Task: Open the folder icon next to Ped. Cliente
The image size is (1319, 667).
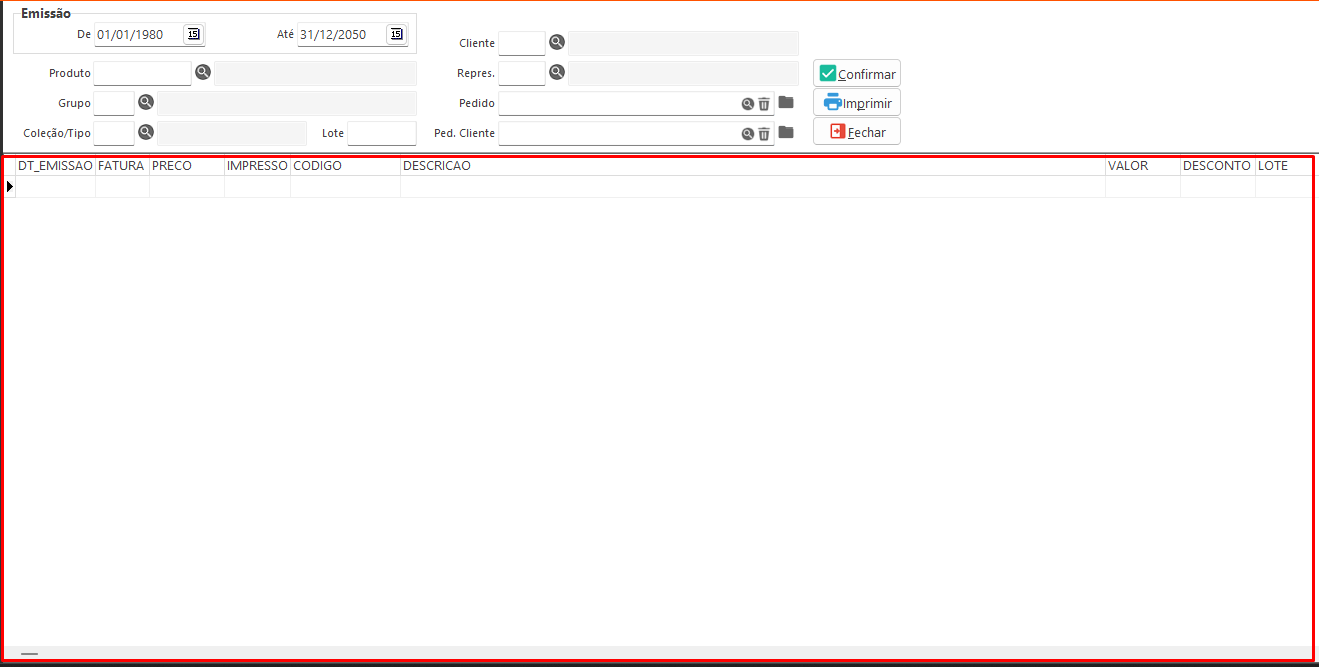Action: pos(786,132)
